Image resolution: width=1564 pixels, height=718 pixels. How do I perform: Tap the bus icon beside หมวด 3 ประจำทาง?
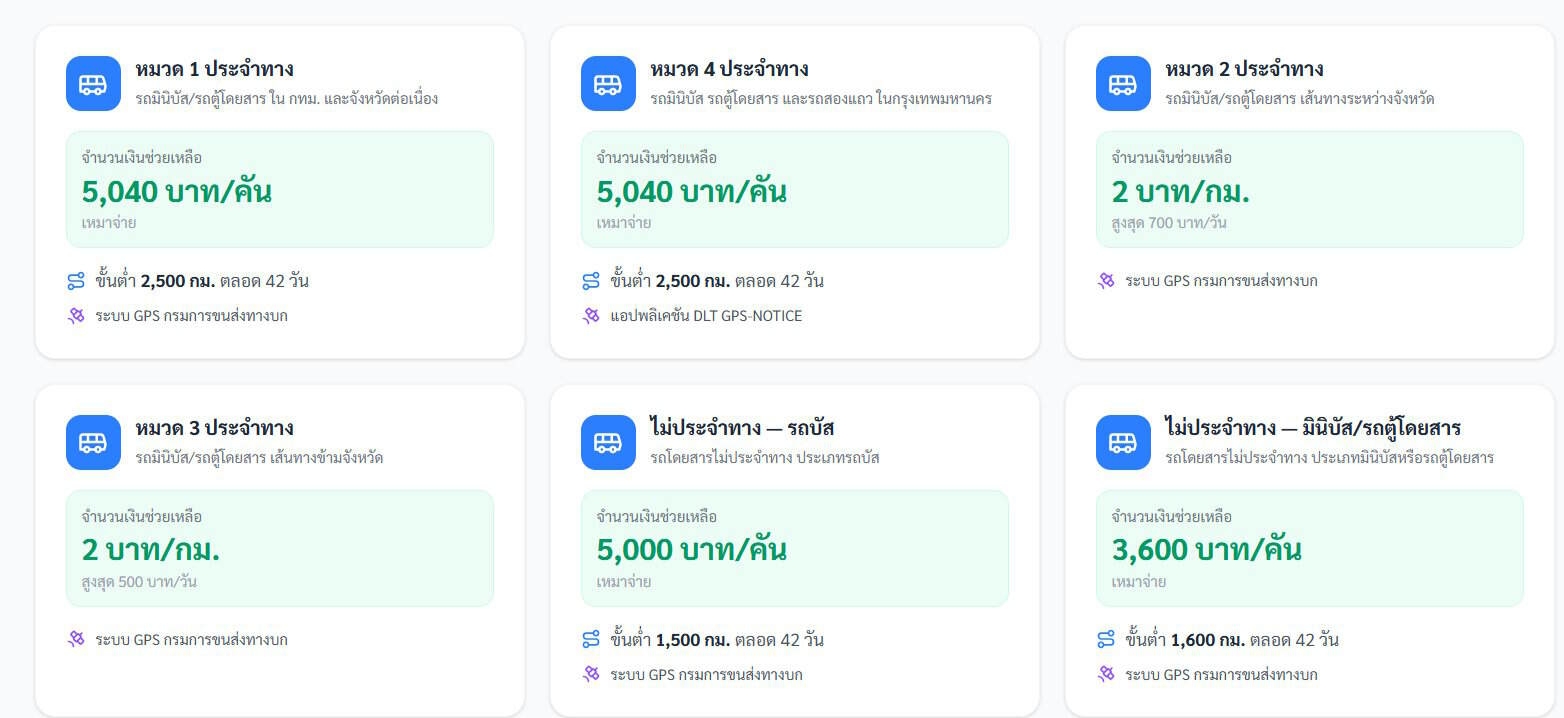coord(93,443)
